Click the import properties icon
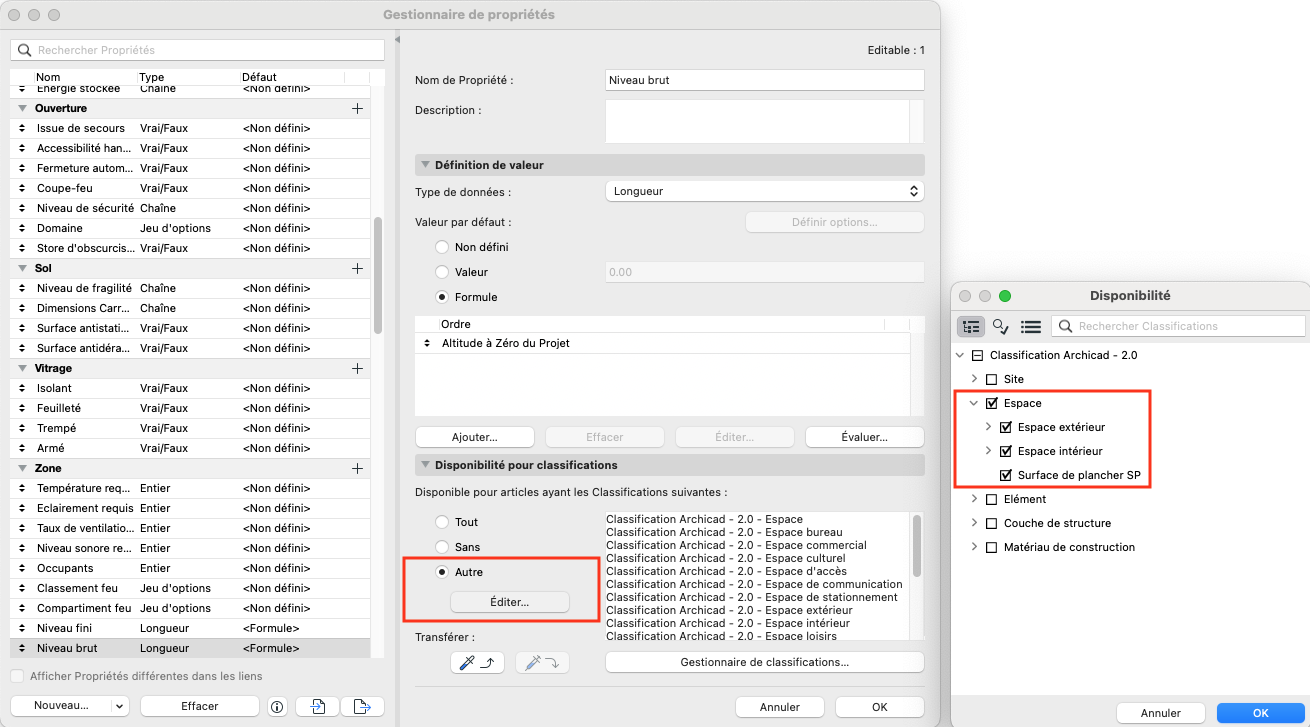The image size is (1310, 727). point(317,706)
